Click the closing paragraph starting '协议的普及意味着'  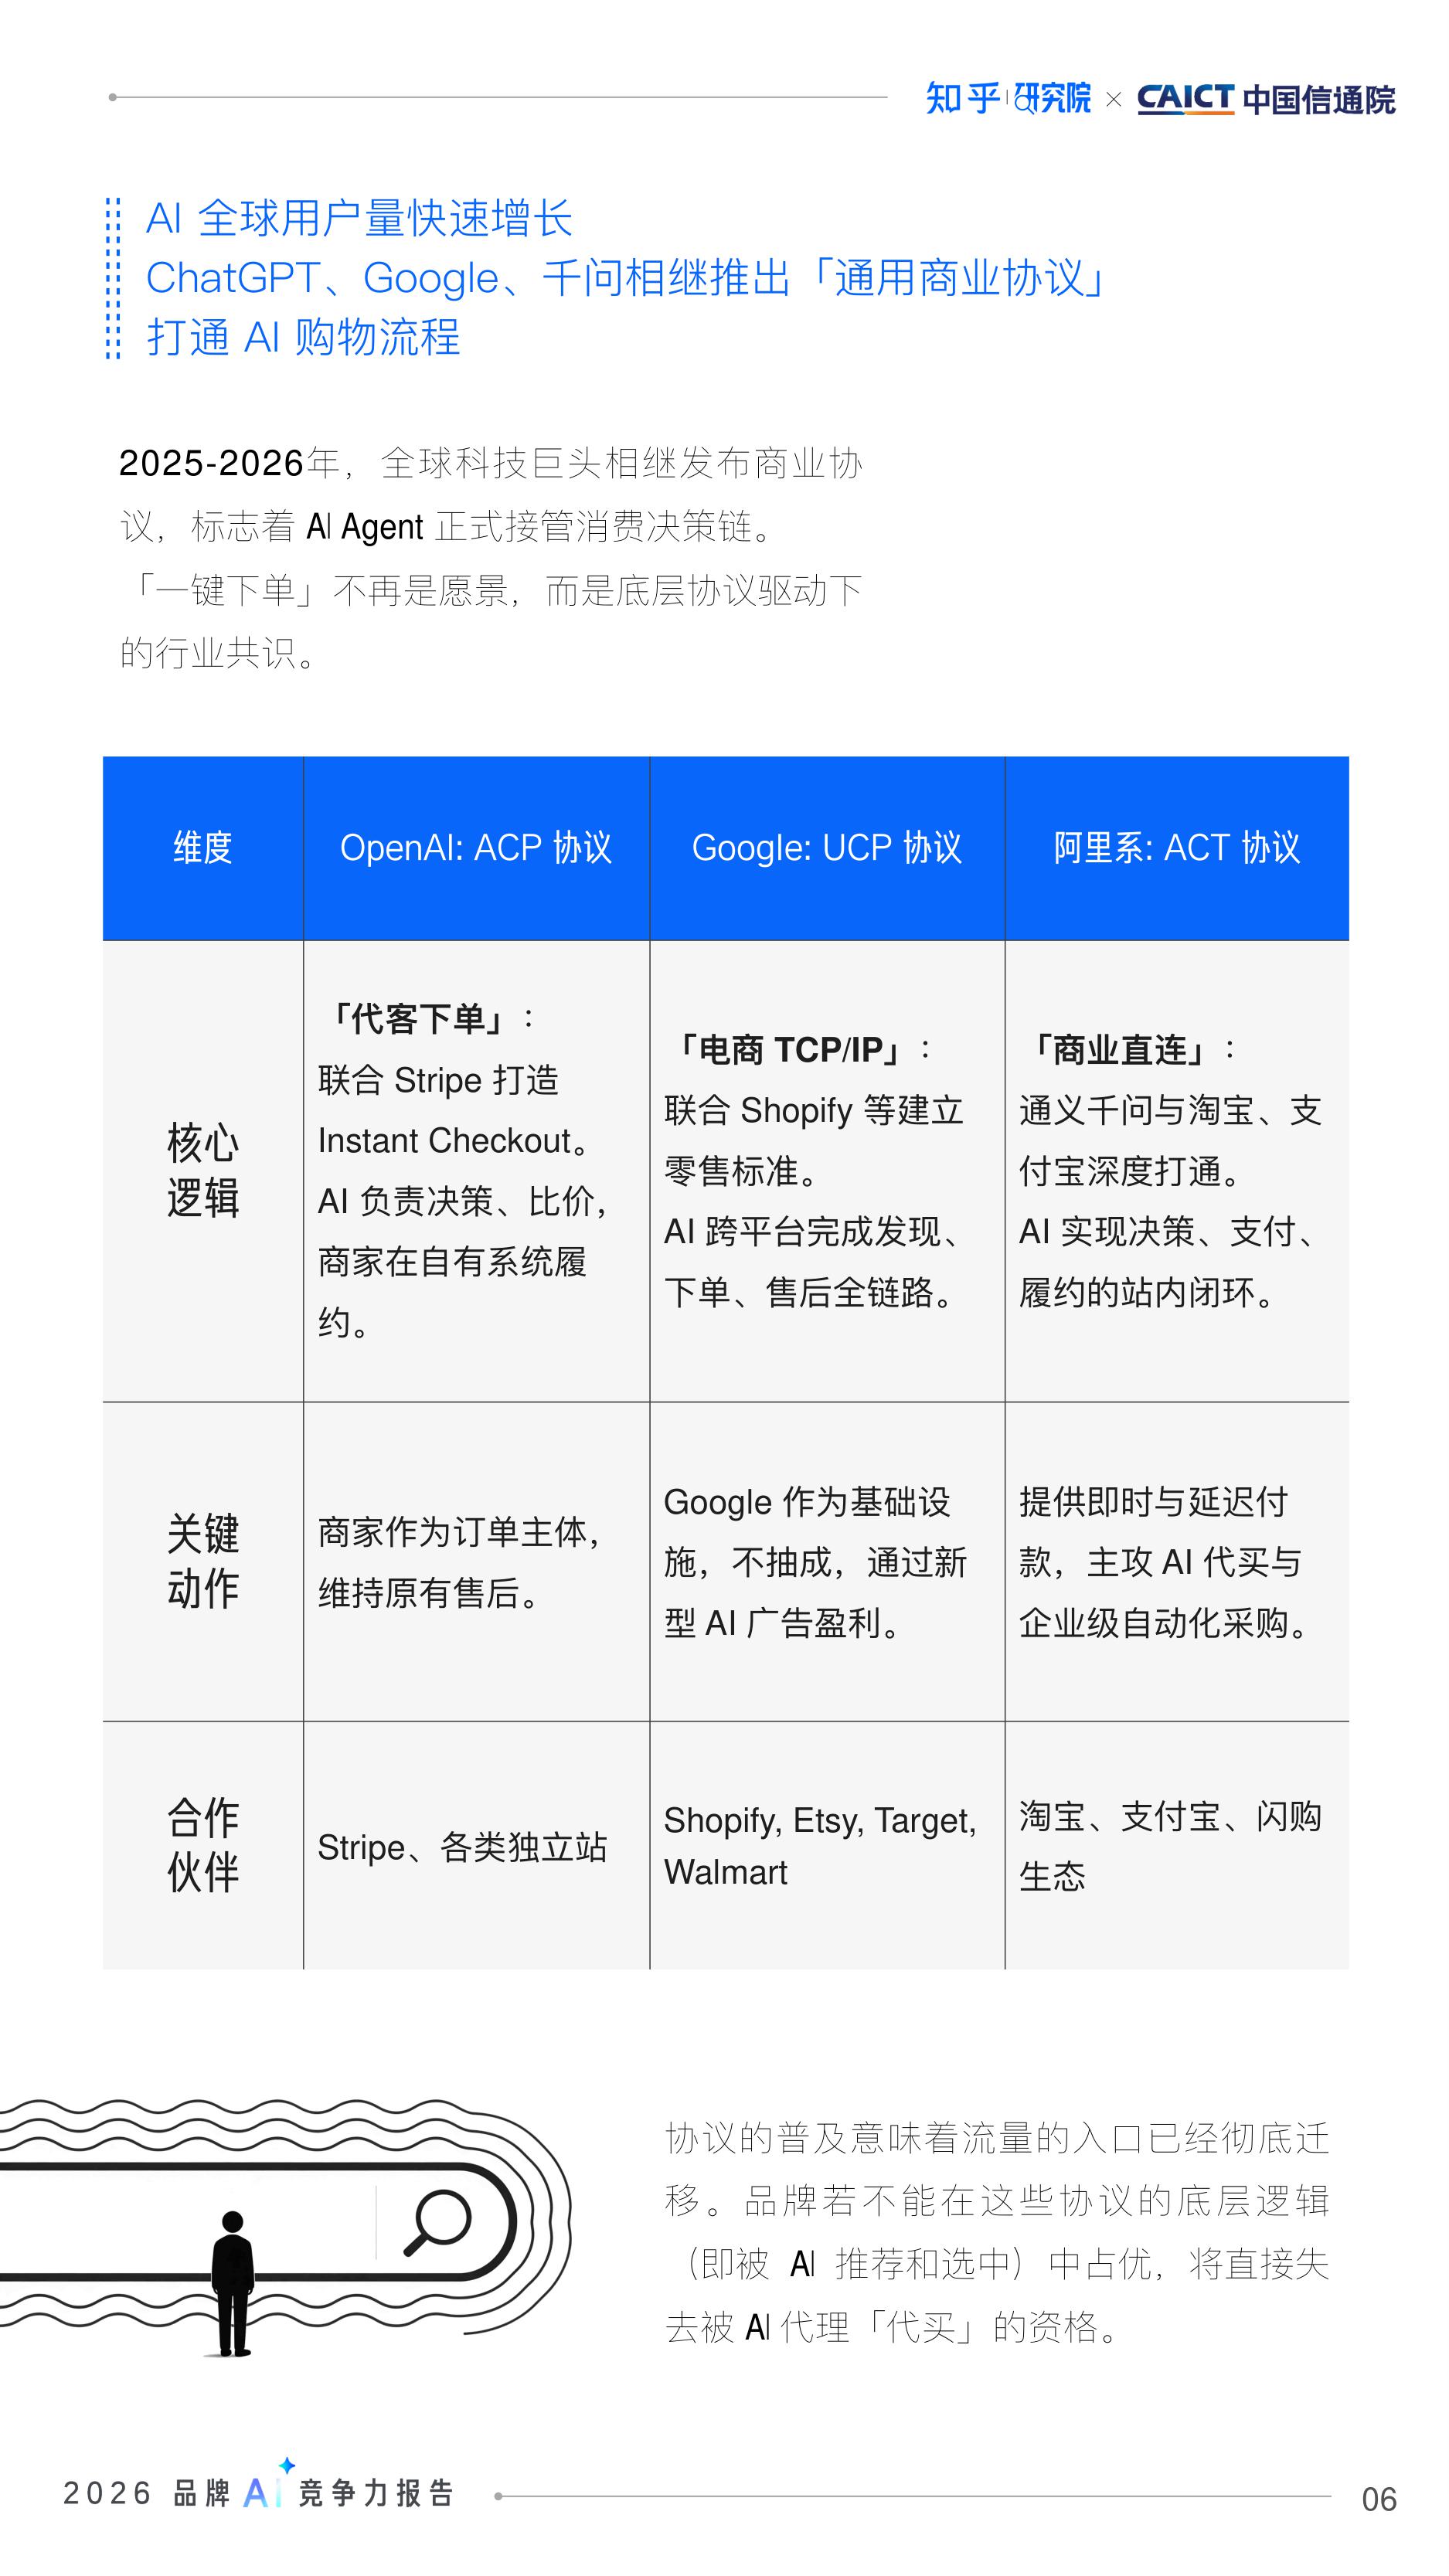[x=997, y=2233]
